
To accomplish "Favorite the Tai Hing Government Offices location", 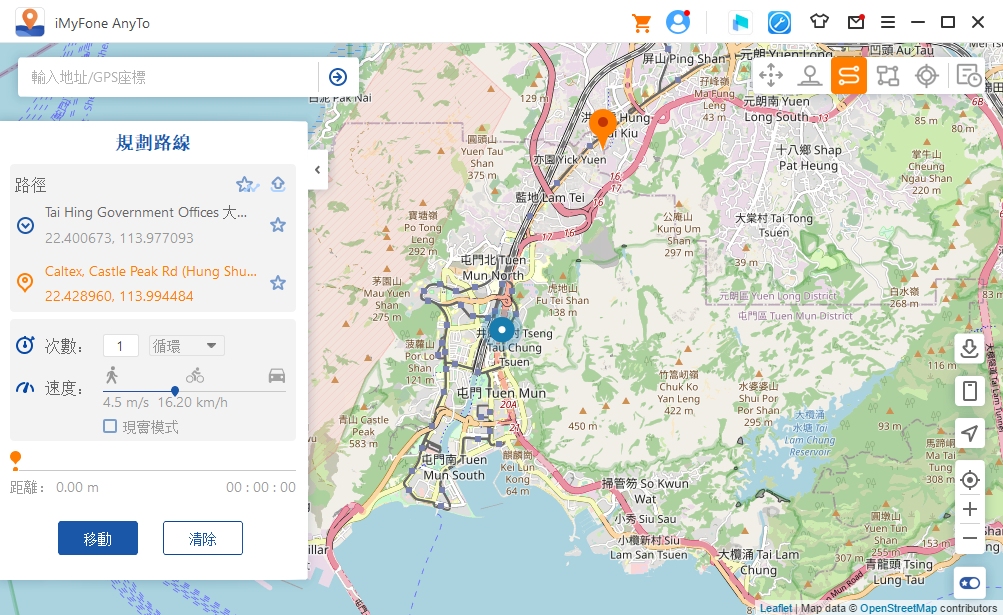I will 278,225.
